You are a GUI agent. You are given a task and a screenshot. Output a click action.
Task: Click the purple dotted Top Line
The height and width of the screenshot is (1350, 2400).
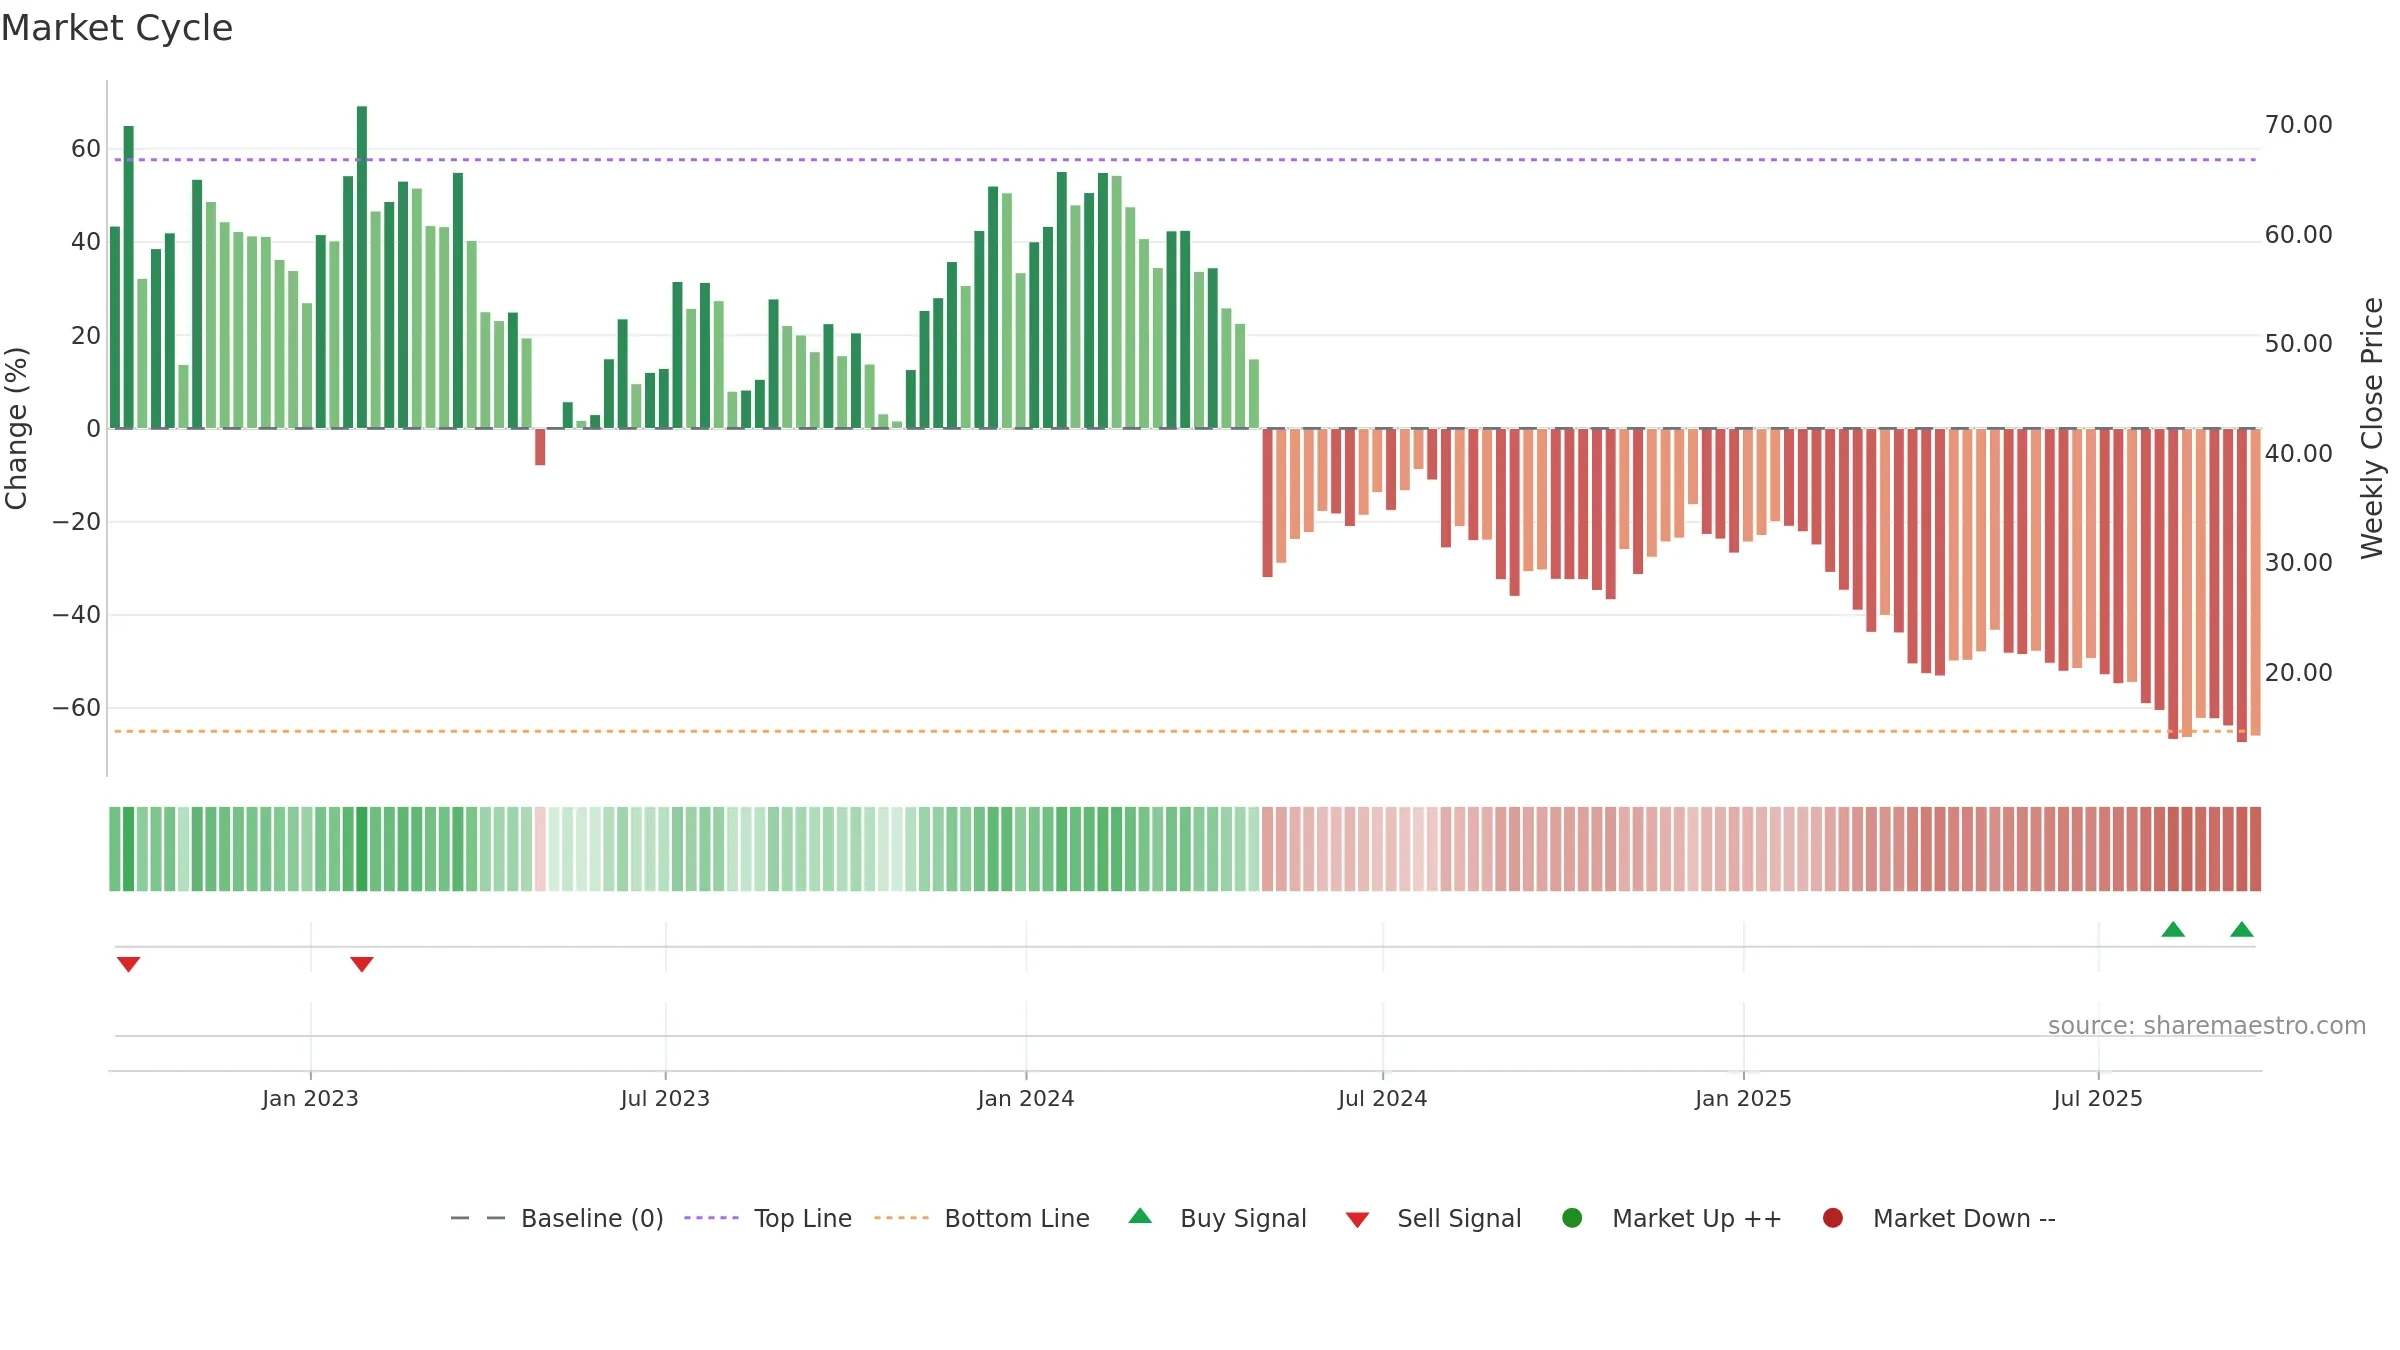[1185, 159]
